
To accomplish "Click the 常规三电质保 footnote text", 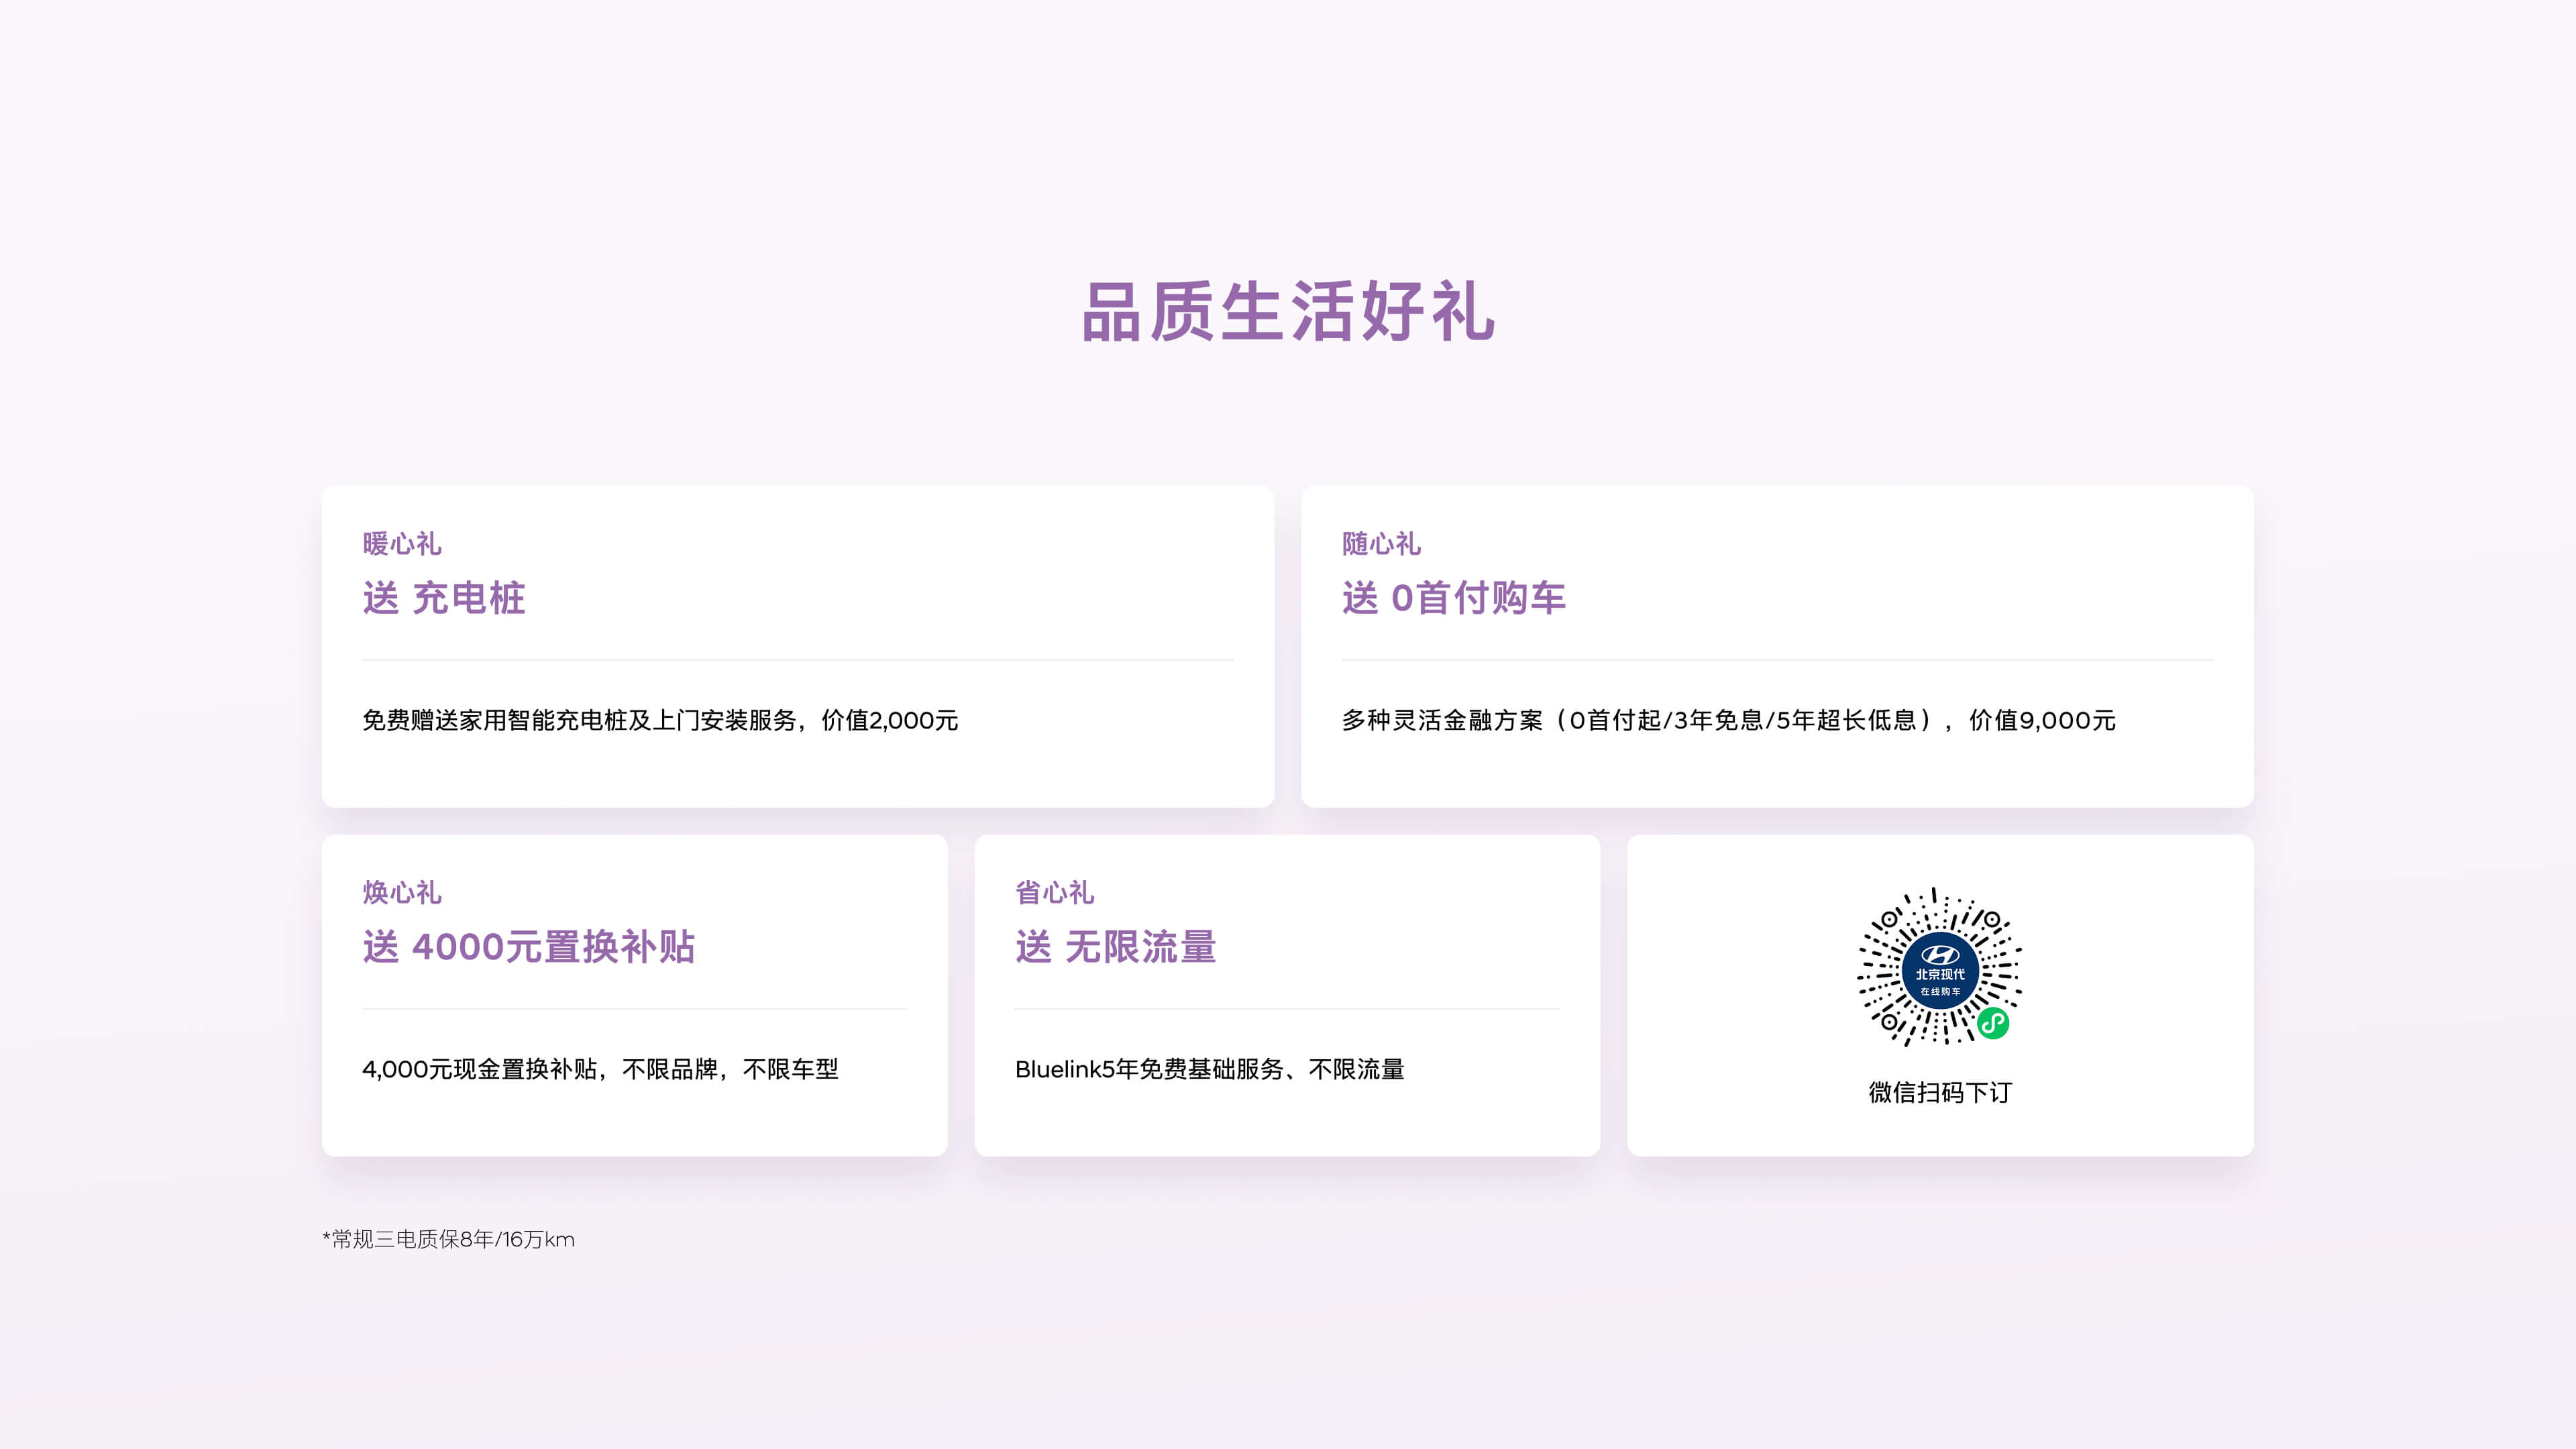I will click(449, 1239).
